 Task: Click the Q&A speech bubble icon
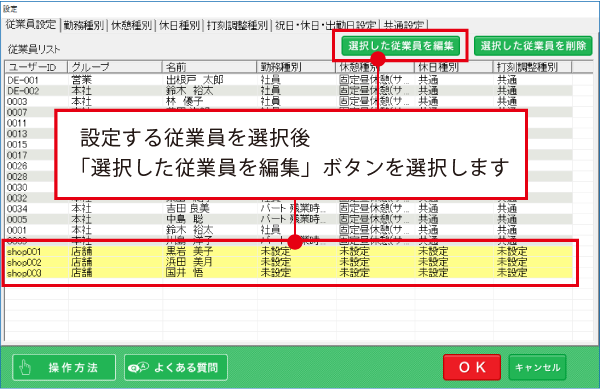coord(138,368)
